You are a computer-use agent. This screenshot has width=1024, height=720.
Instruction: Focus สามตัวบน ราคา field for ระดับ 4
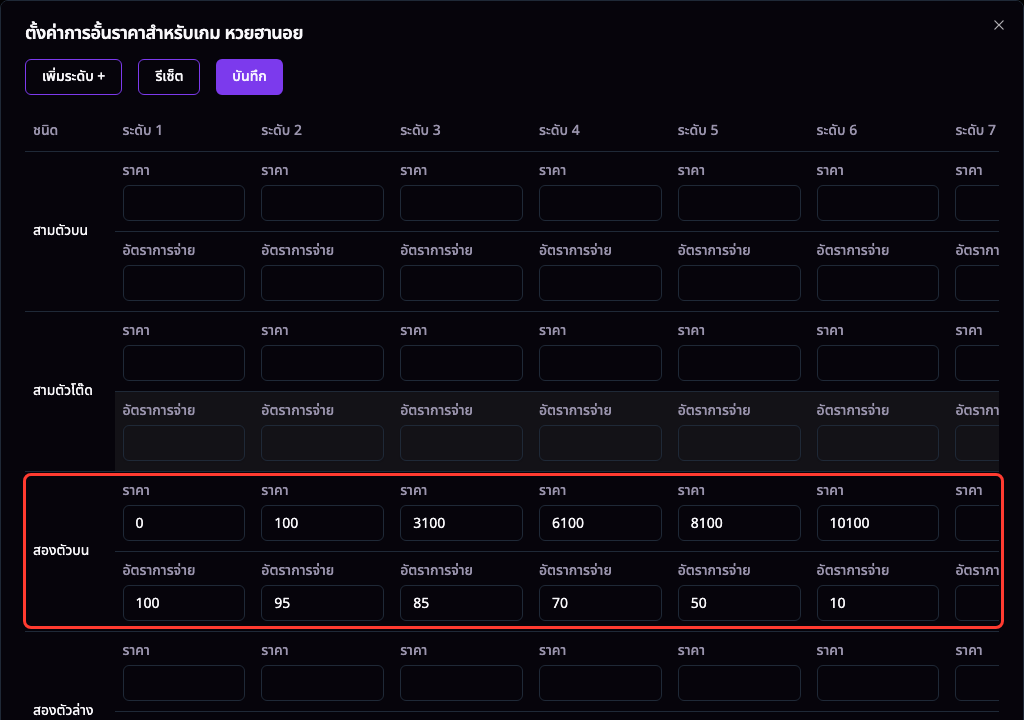pyautogui.click(x=600, y=203)
